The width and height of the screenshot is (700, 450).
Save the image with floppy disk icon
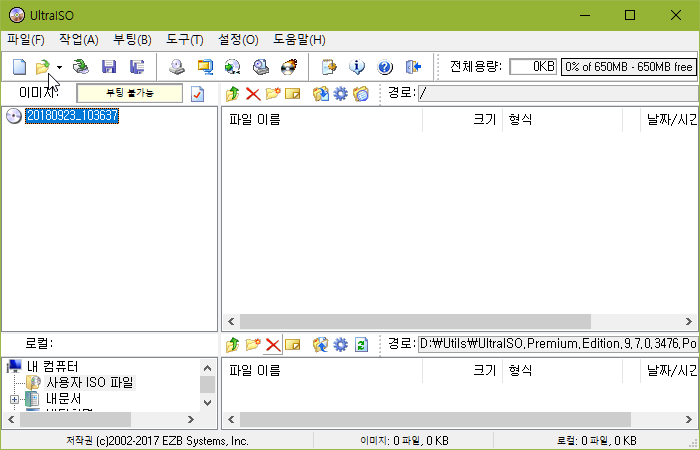[109, 67]
